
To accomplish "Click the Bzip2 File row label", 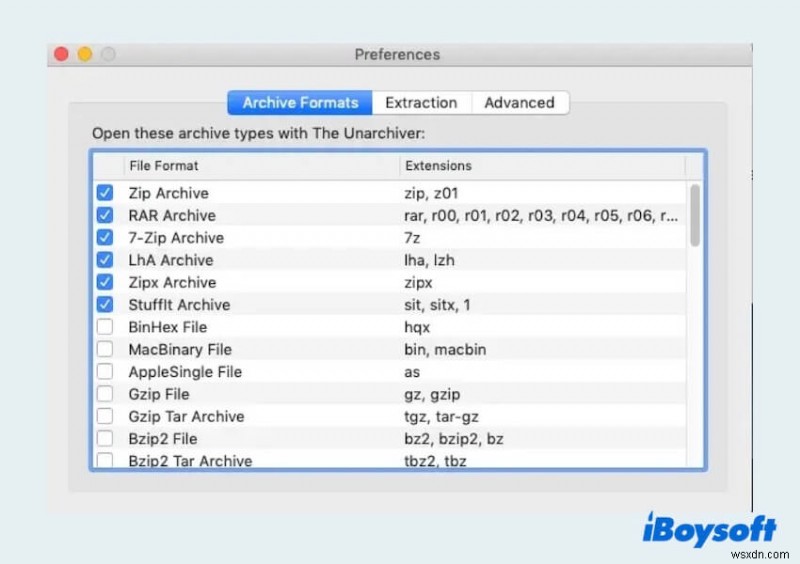I will (163, 439).
